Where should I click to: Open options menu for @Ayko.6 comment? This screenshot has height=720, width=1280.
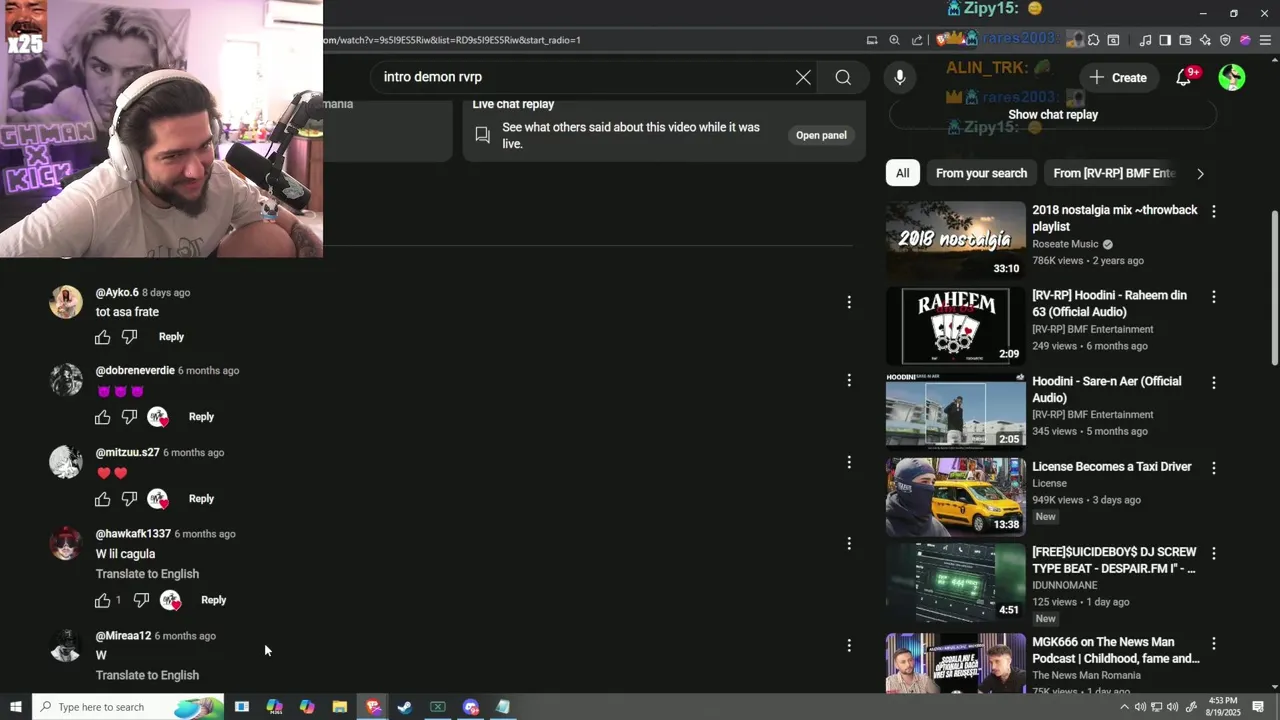click(849, 302)
